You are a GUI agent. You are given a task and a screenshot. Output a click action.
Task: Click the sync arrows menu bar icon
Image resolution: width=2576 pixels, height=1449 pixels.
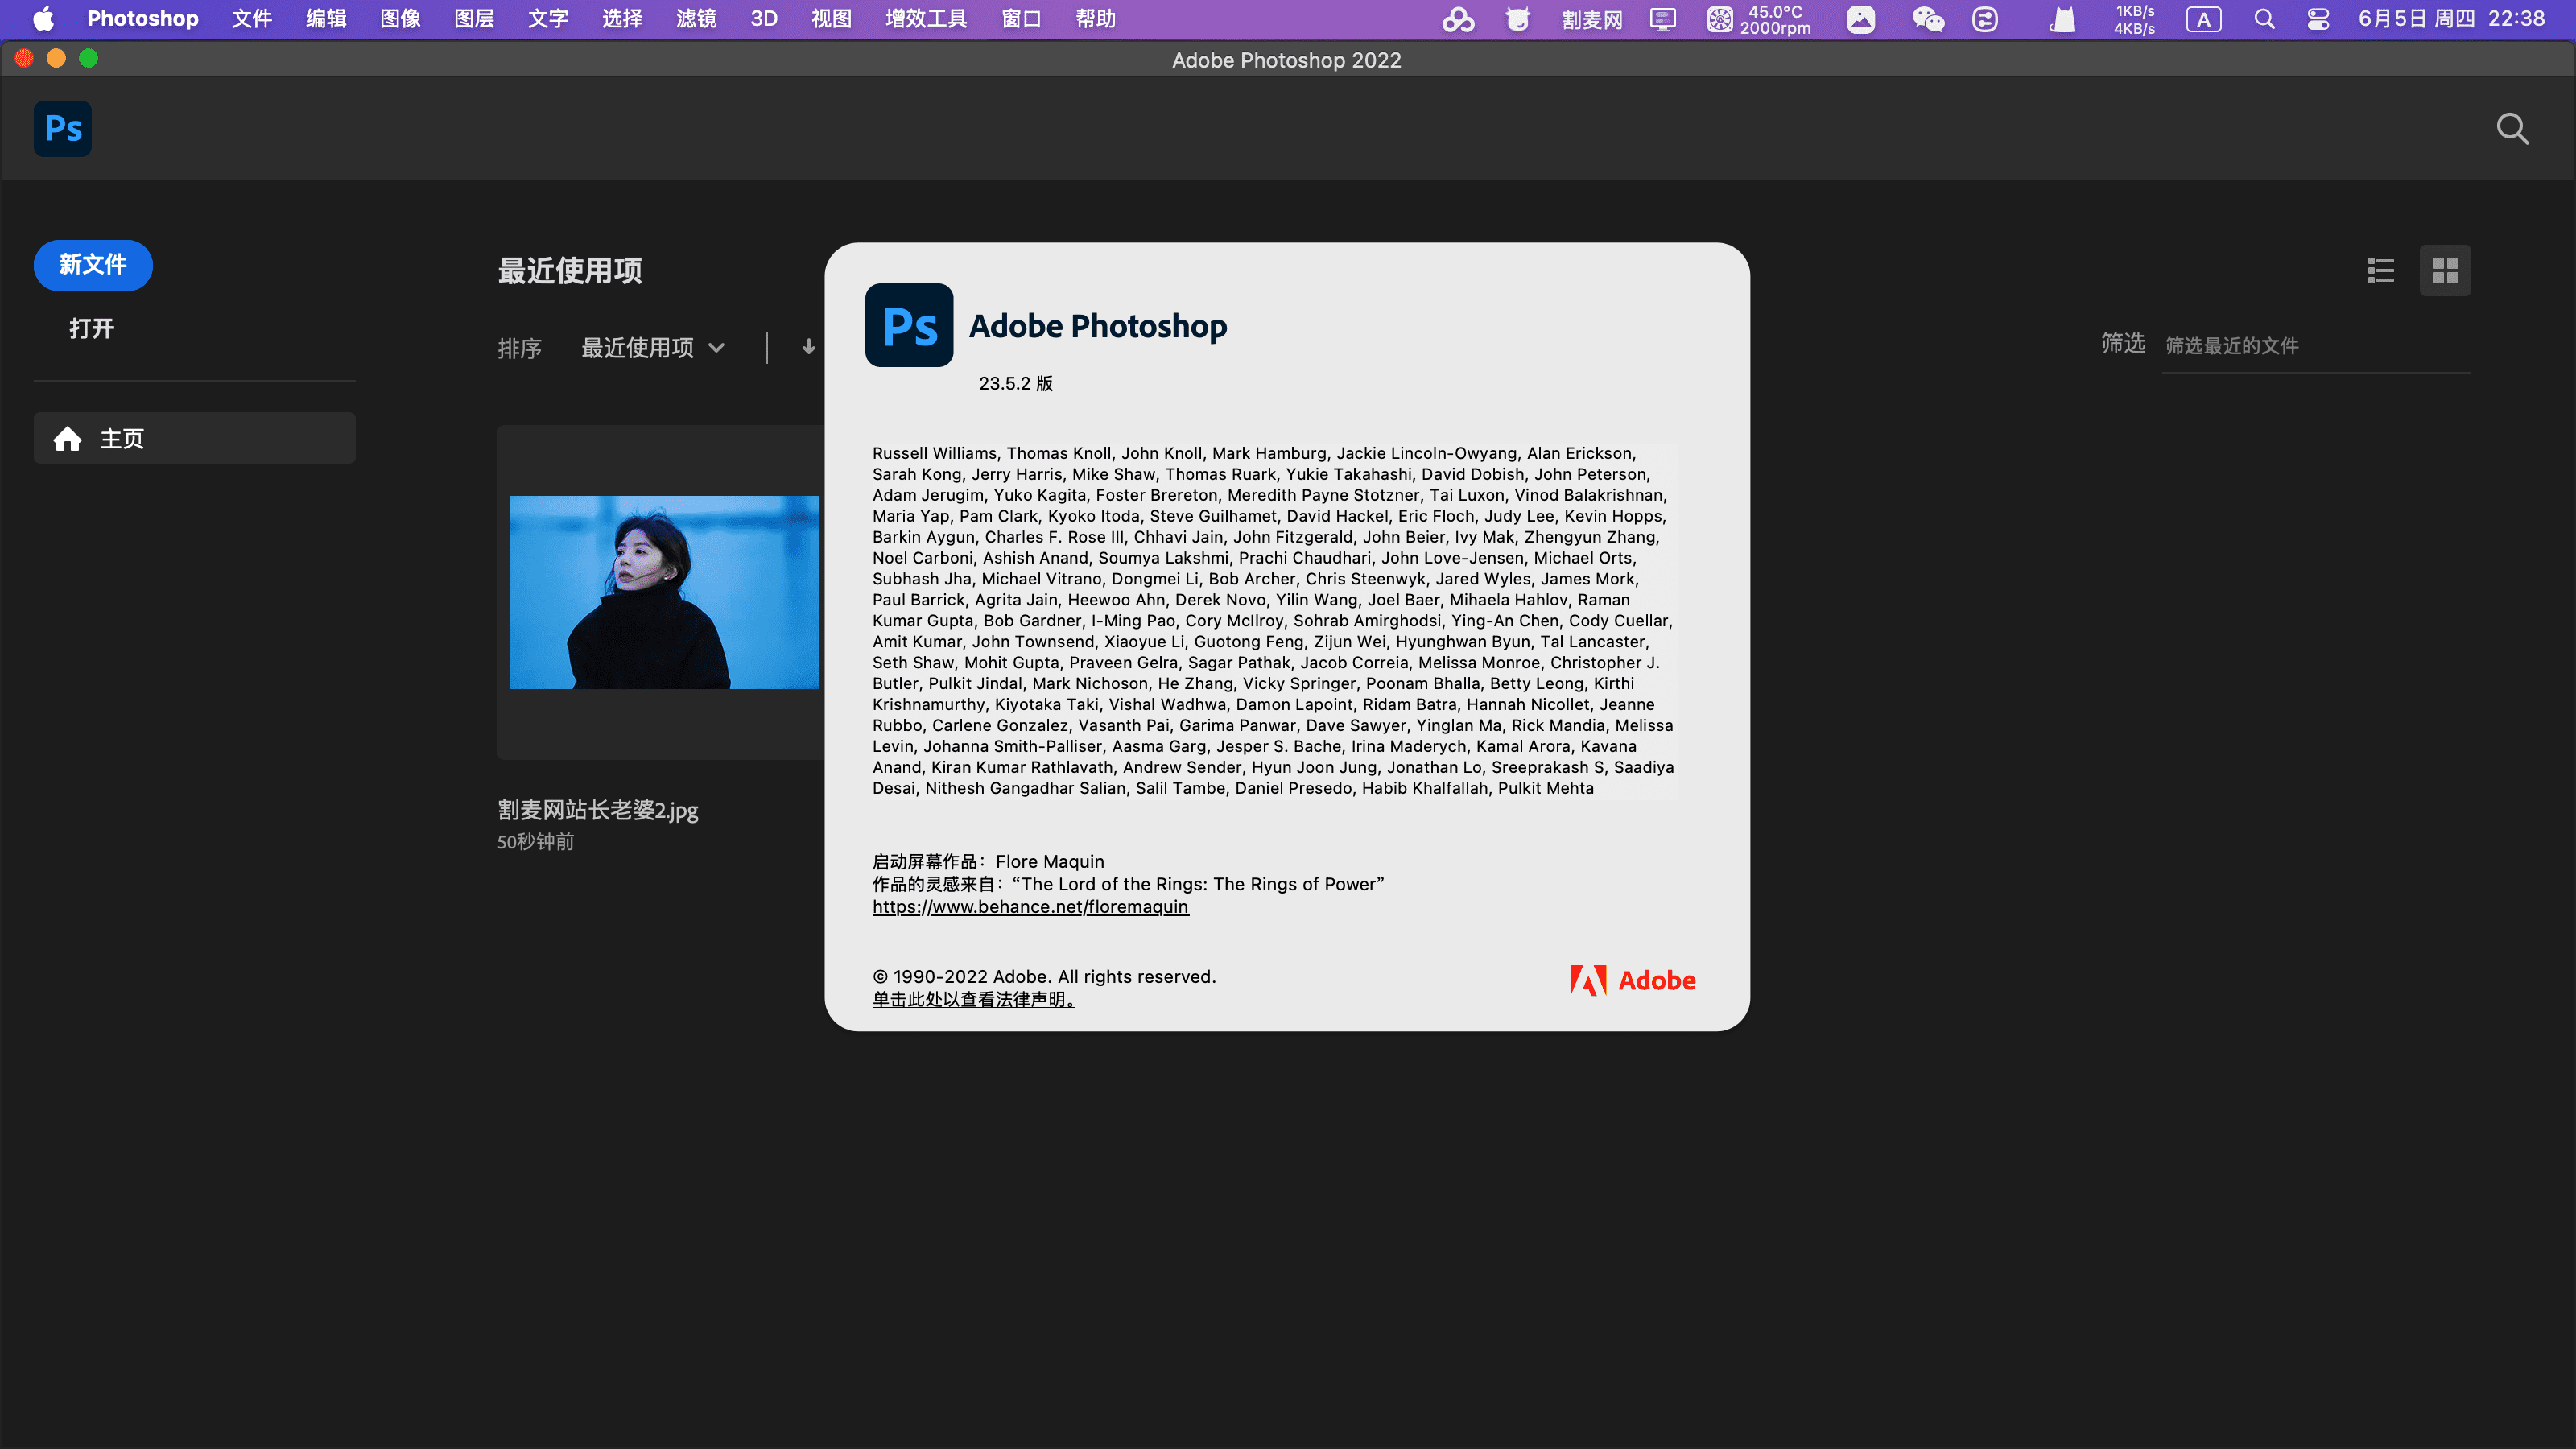point(1984,19)
